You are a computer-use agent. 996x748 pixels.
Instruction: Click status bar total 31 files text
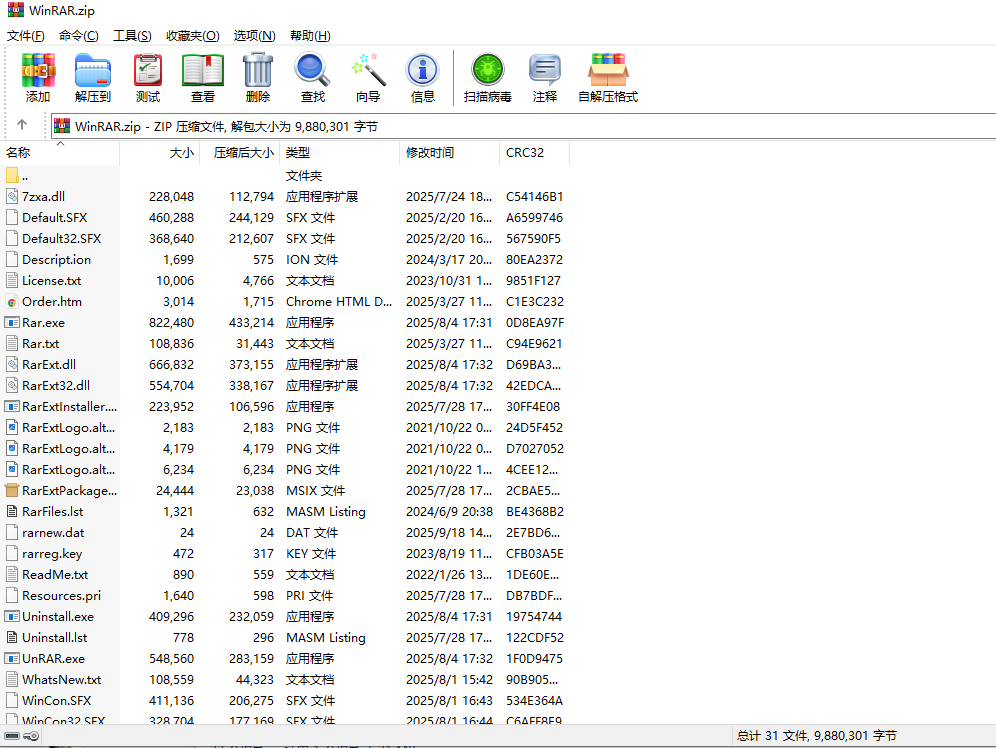click(817, 736)
